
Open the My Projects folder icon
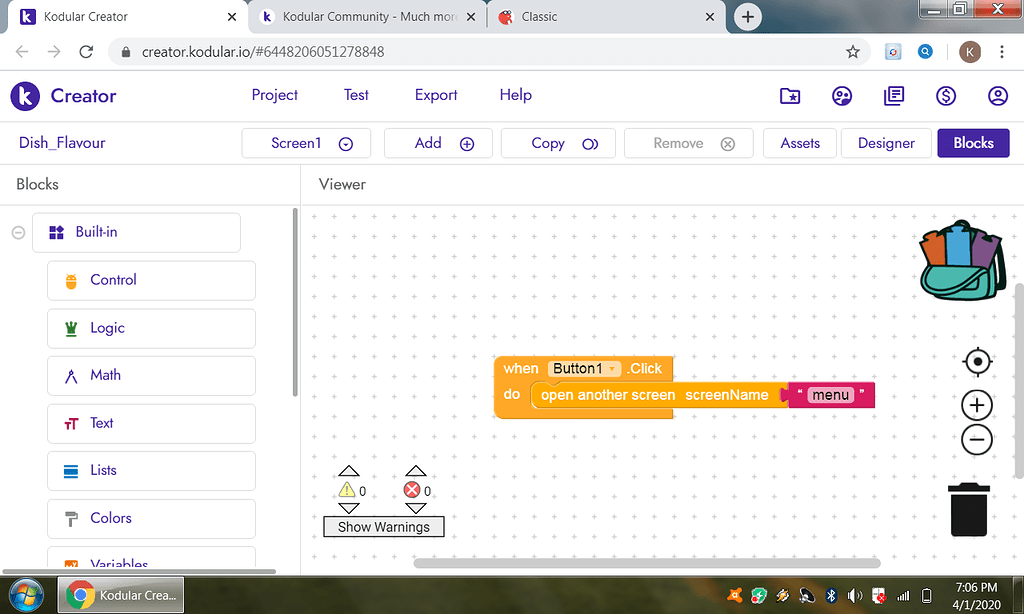[x=789, y=96]
